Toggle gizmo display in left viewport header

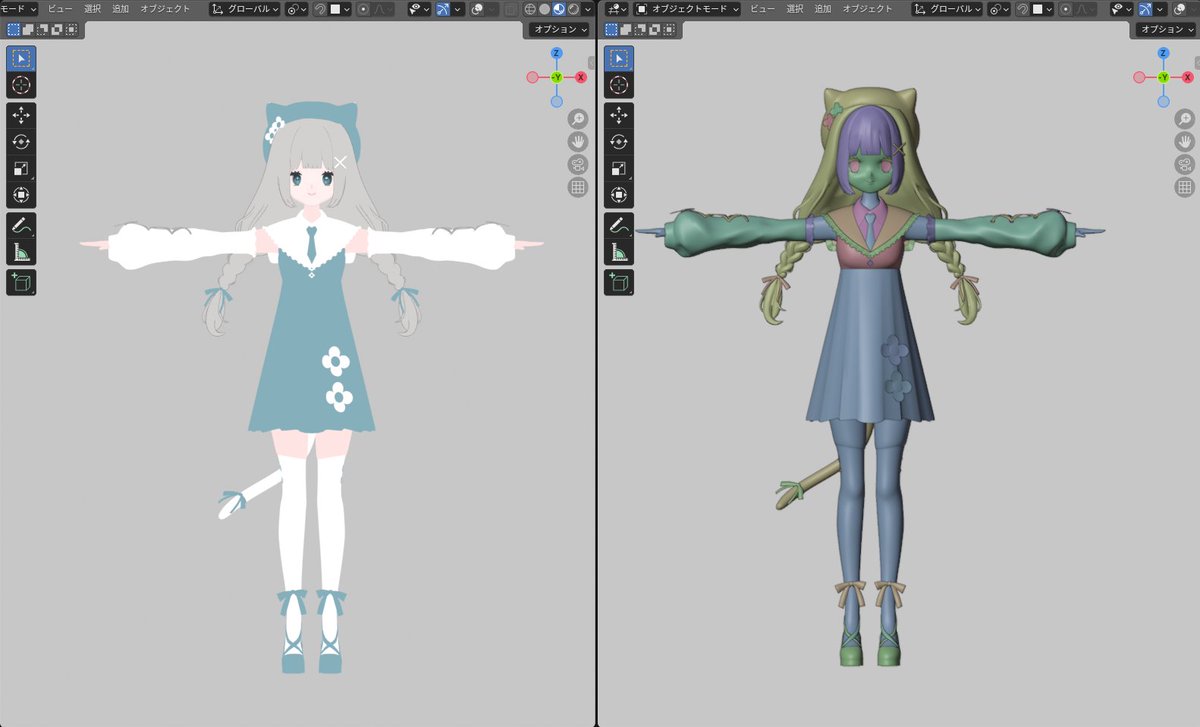(x=443, y=9)
